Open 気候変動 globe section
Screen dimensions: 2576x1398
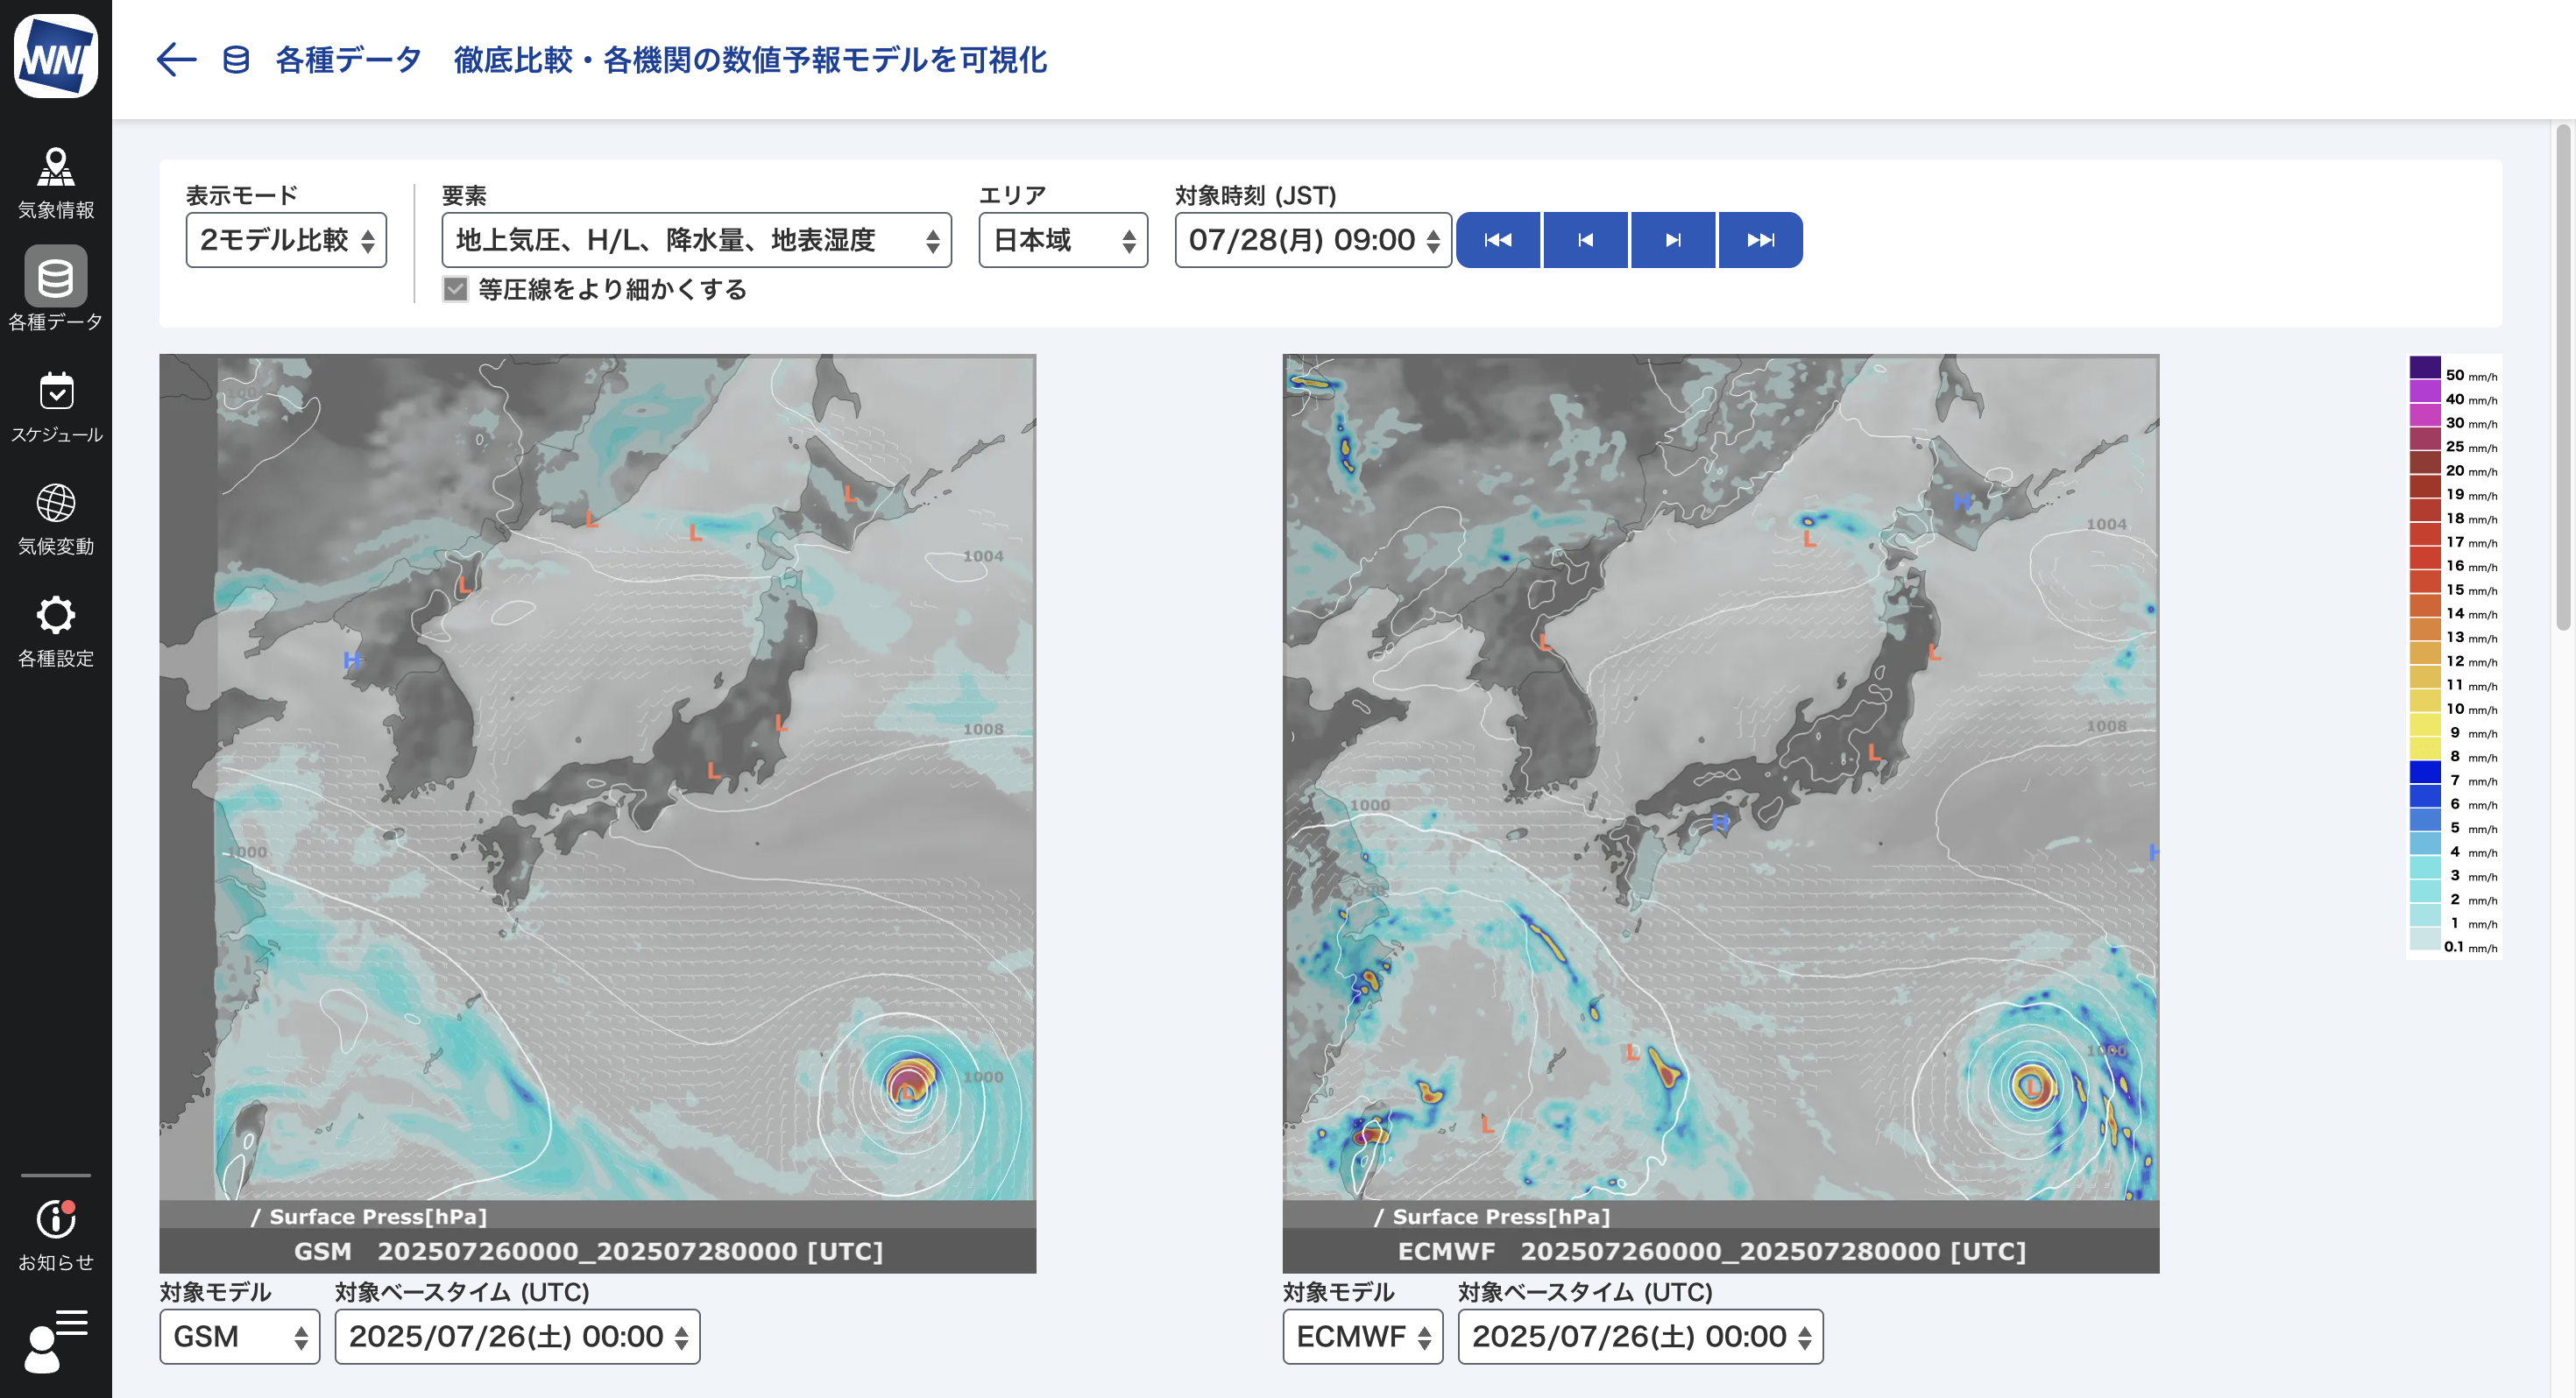click(56, 520)
